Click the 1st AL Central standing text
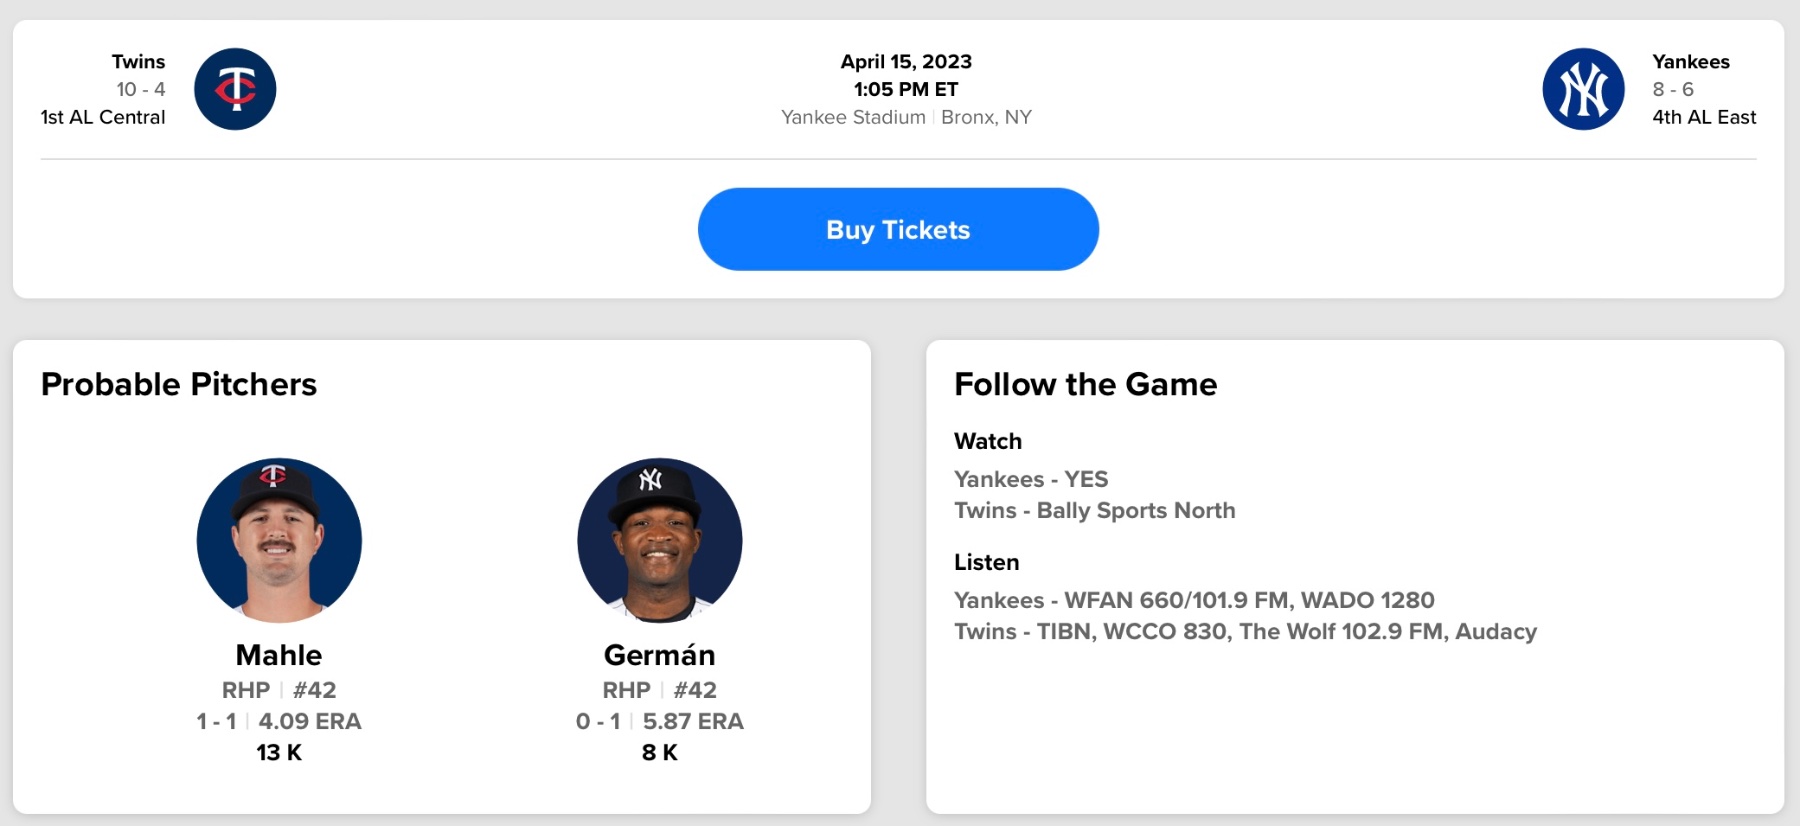Viewport: 1800px width, 826px height. tap(103, 117)
